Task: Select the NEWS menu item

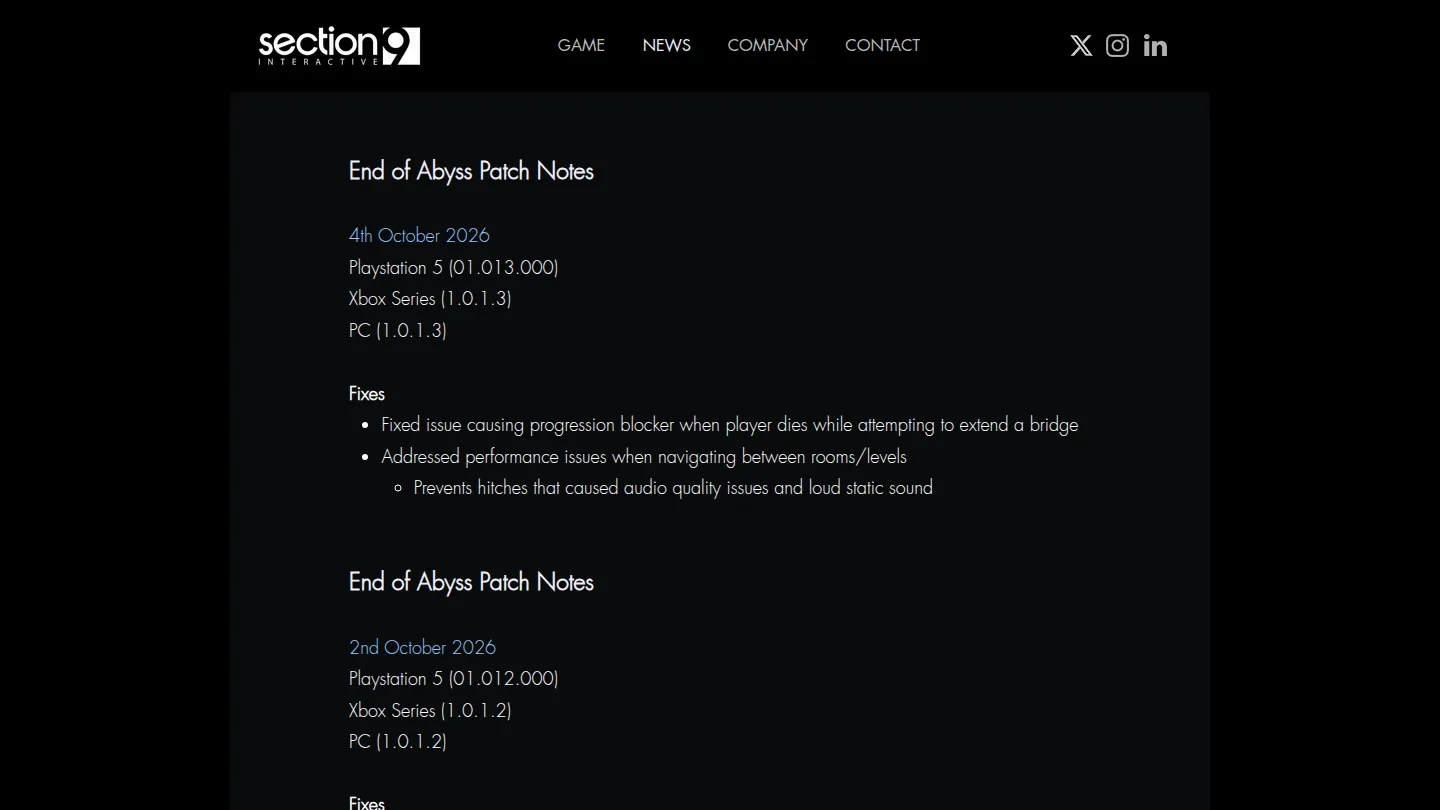Action: coord(667,45)
